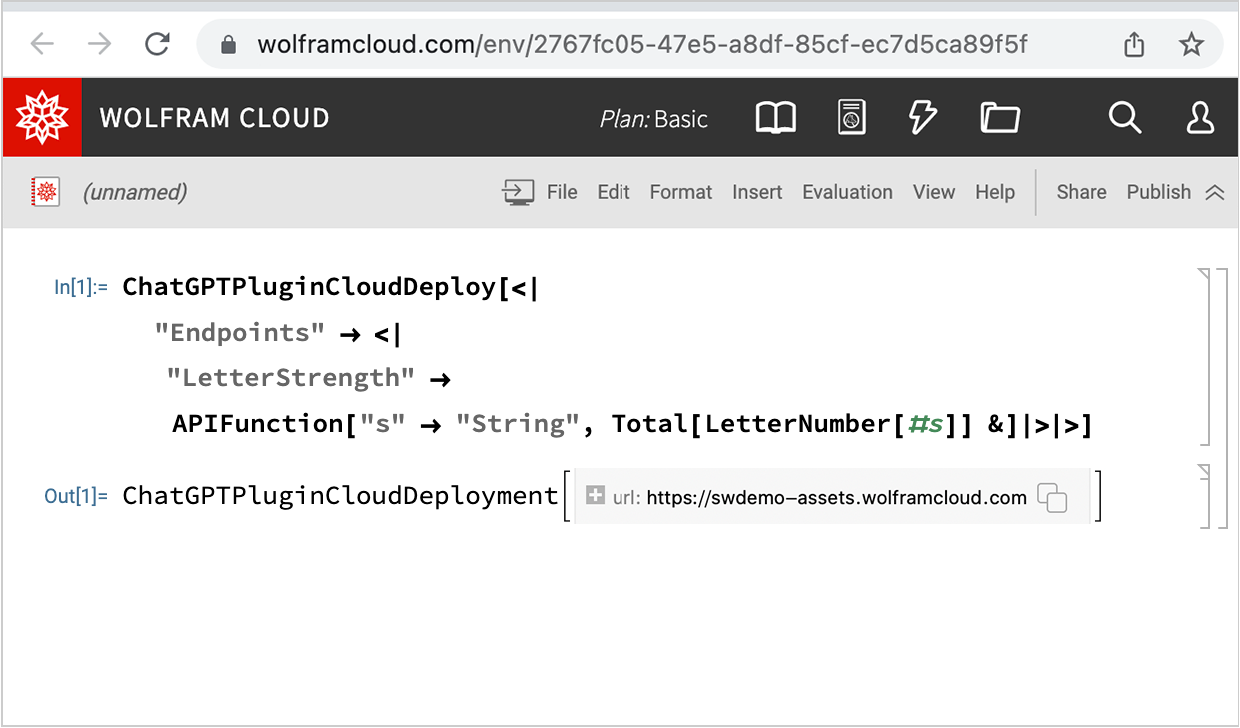
Task: Click the WOLFRAM CLOUD title text
Action: click(x=214, y=118)
